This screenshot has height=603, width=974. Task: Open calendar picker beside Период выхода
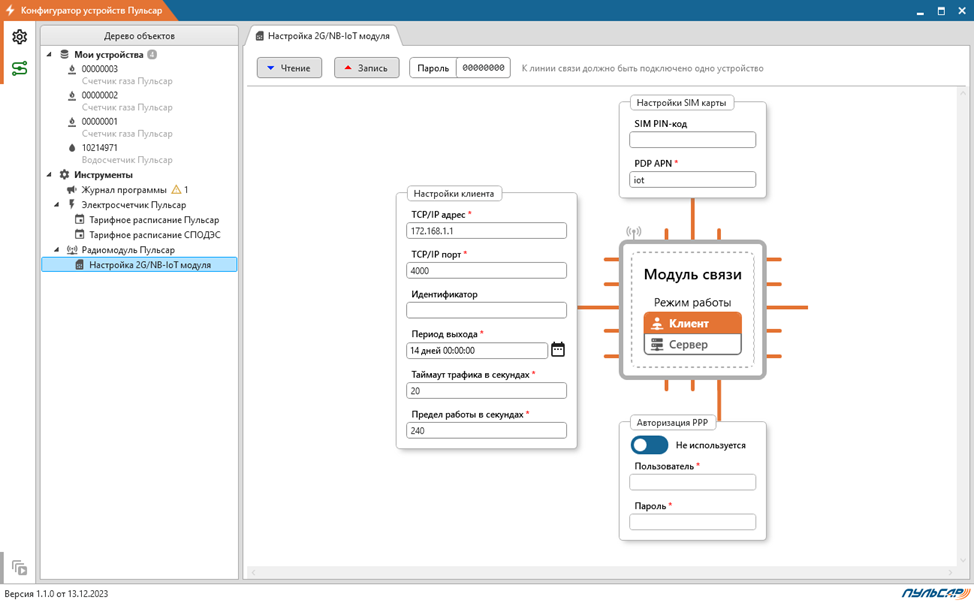pyautogui.click(x=558, y=350)
